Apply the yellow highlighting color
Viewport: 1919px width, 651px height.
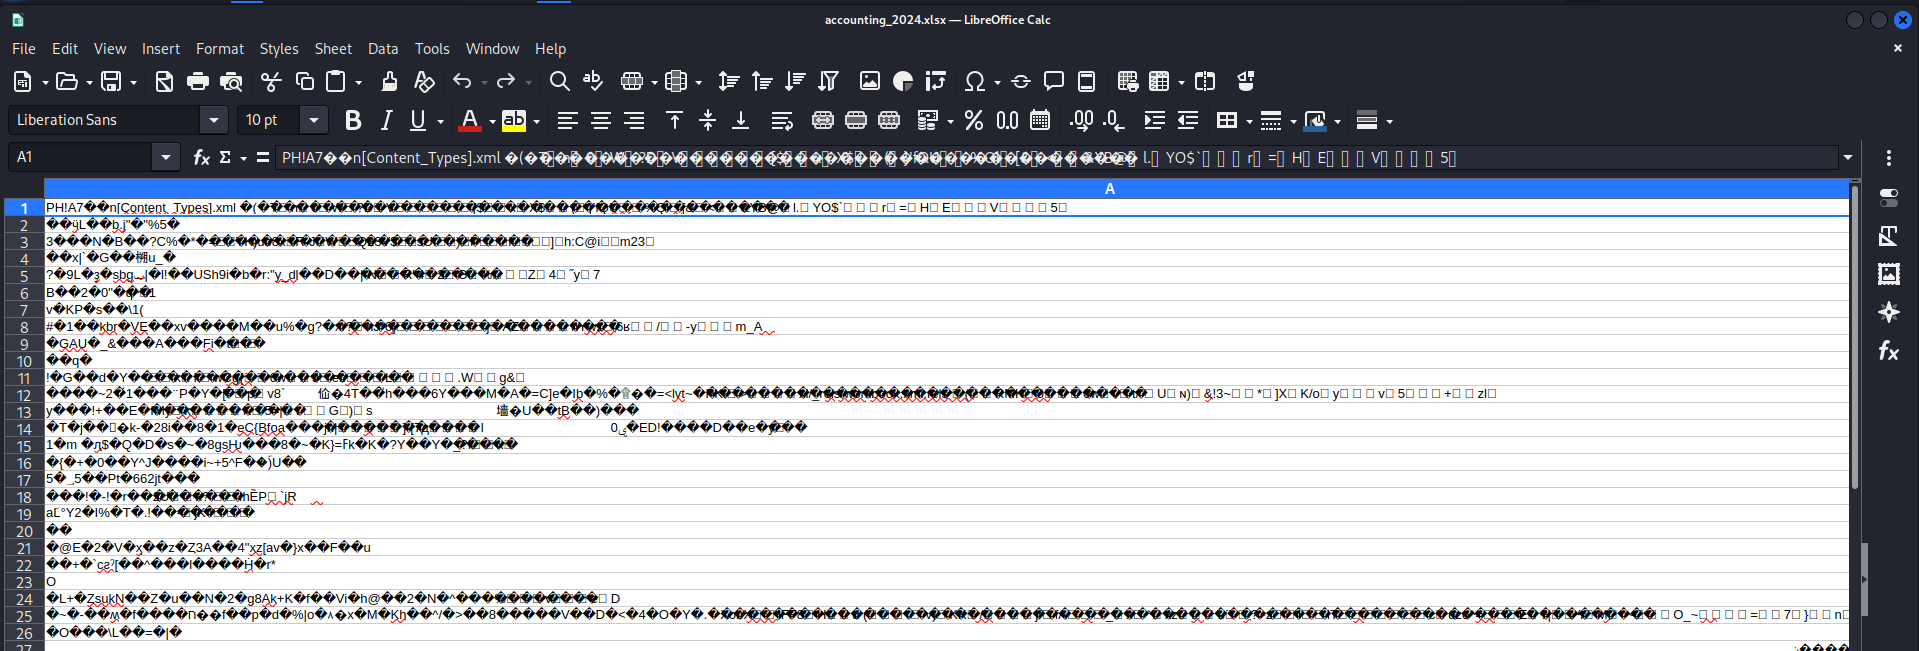513,121
